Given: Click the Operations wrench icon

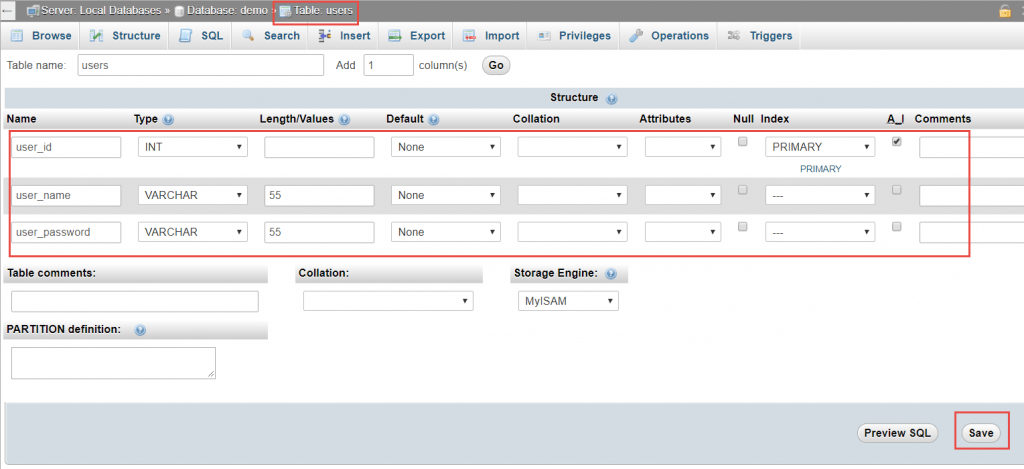Looking at the screenshot, I should coord(636,36).
